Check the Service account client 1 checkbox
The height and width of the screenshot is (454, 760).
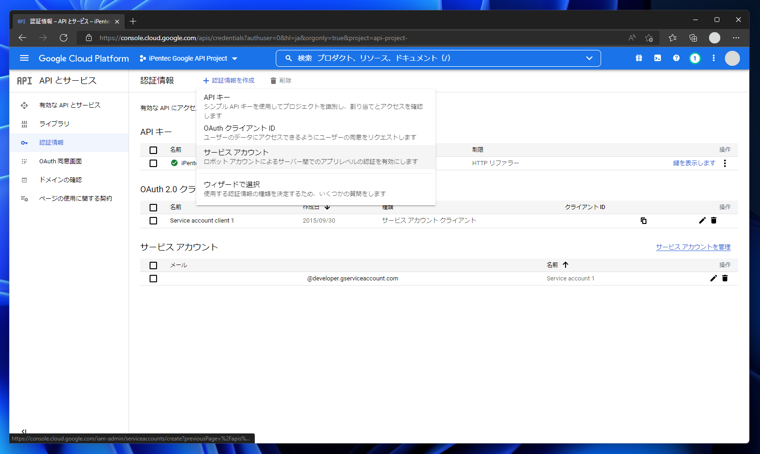tap(153, 220)
